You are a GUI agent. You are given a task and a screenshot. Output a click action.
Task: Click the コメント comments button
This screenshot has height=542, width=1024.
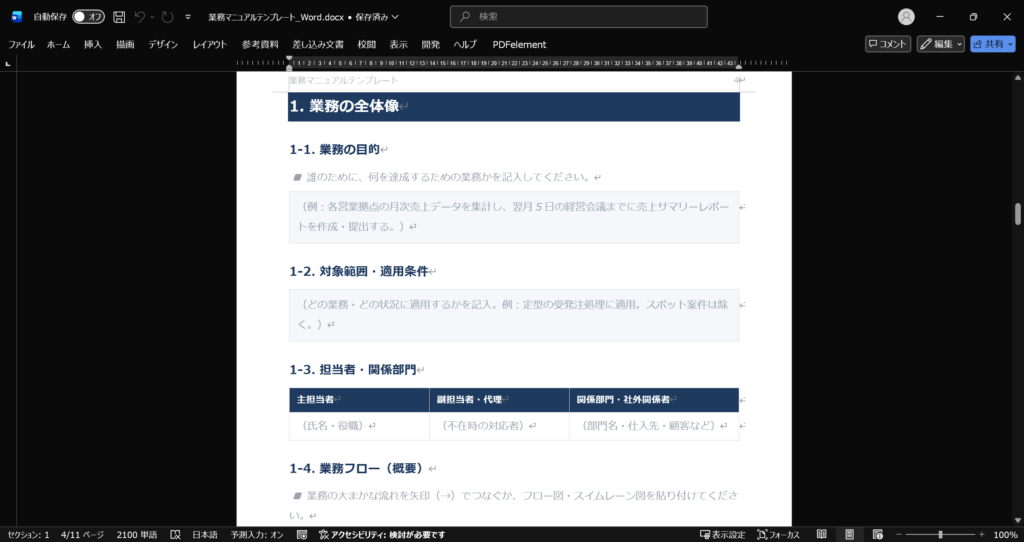coord(888,44)
